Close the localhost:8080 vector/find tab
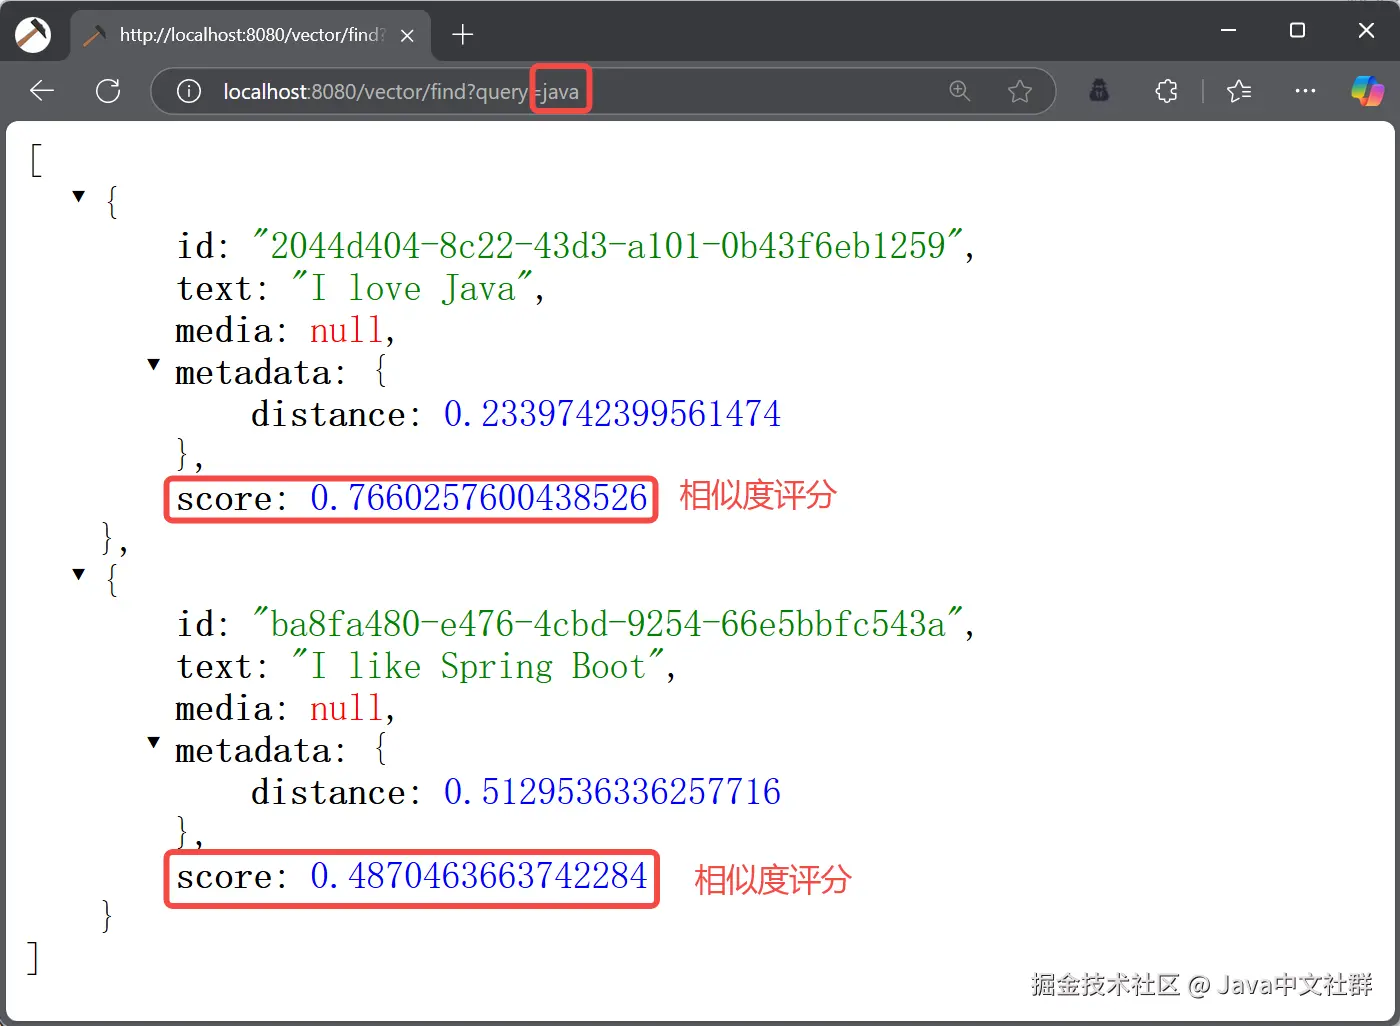This screenshot has width=1400, height=1026. pyautogui.click(x=407, y=35)
